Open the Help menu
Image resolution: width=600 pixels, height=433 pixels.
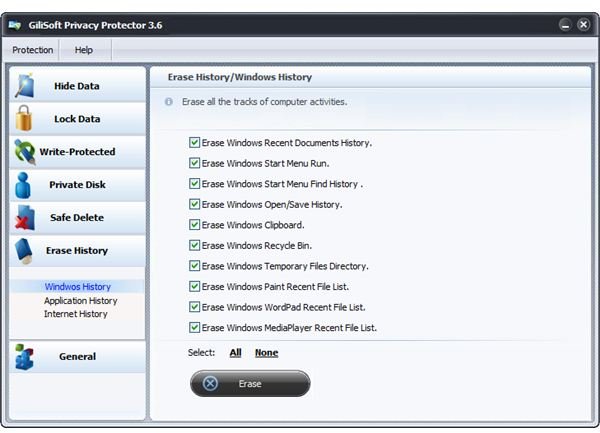[84, 50]
